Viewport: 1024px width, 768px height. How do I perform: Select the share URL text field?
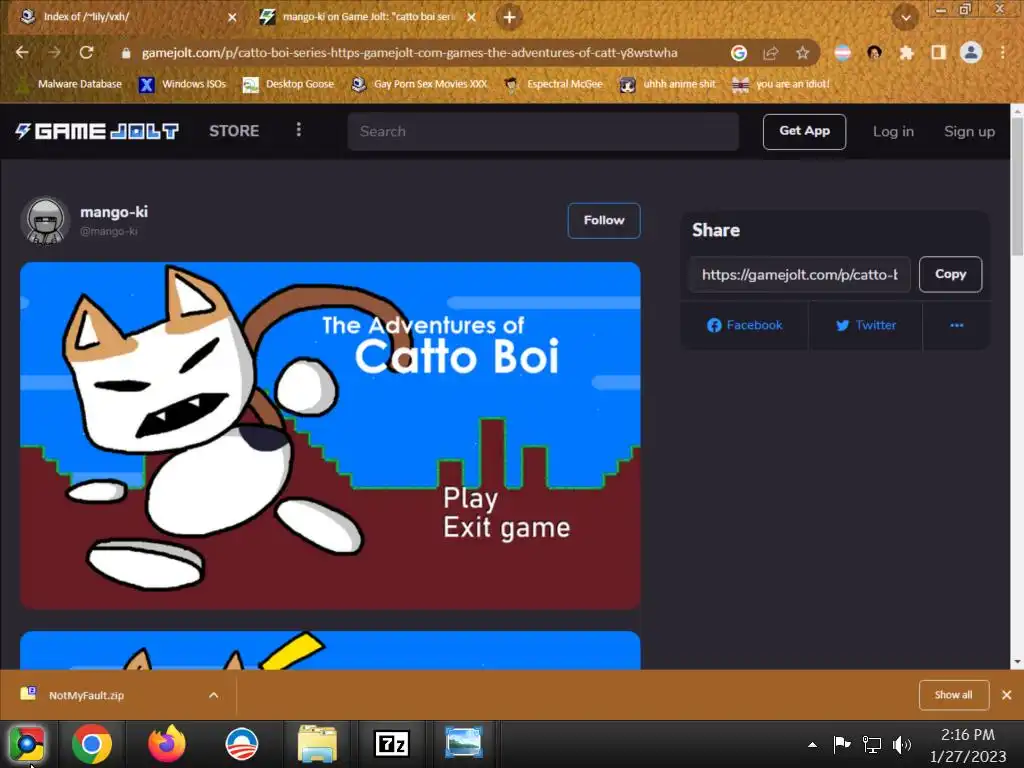click(799, 274)
